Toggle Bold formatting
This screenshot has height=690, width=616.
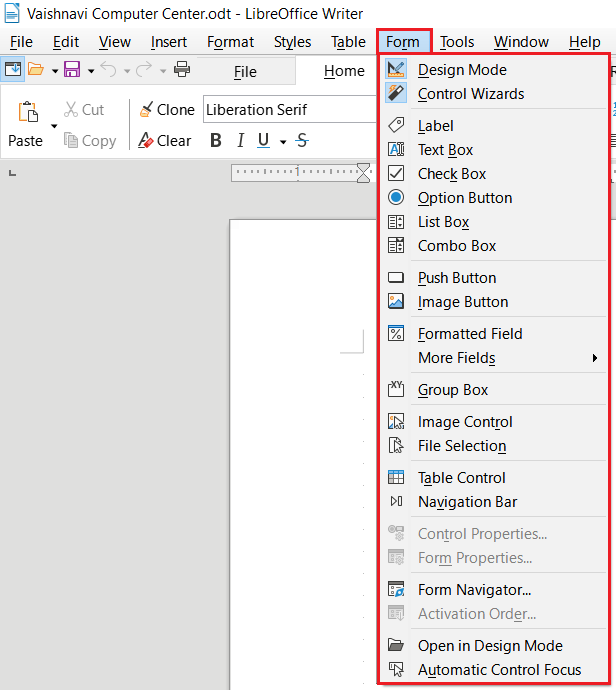(216, 141)
